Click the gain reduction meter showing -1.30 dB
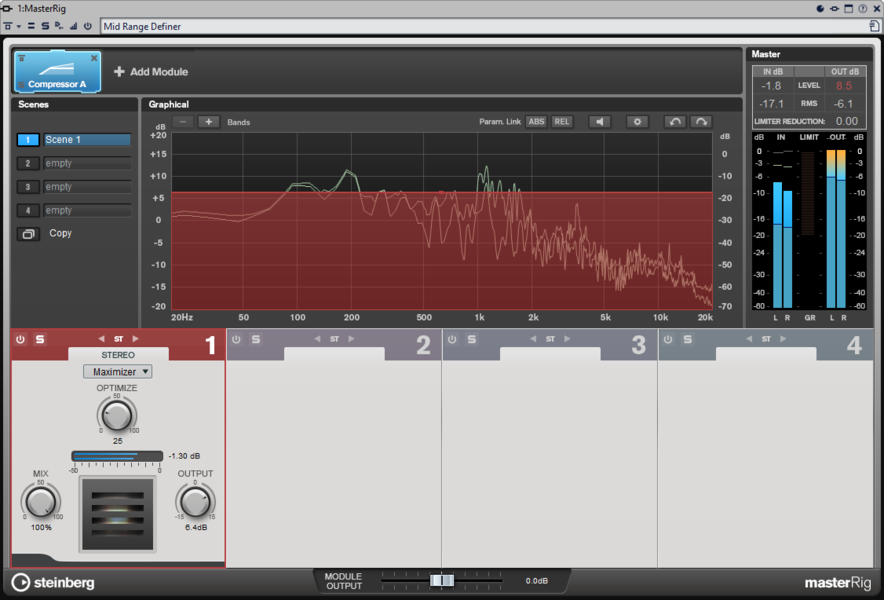 click(117, 456)
